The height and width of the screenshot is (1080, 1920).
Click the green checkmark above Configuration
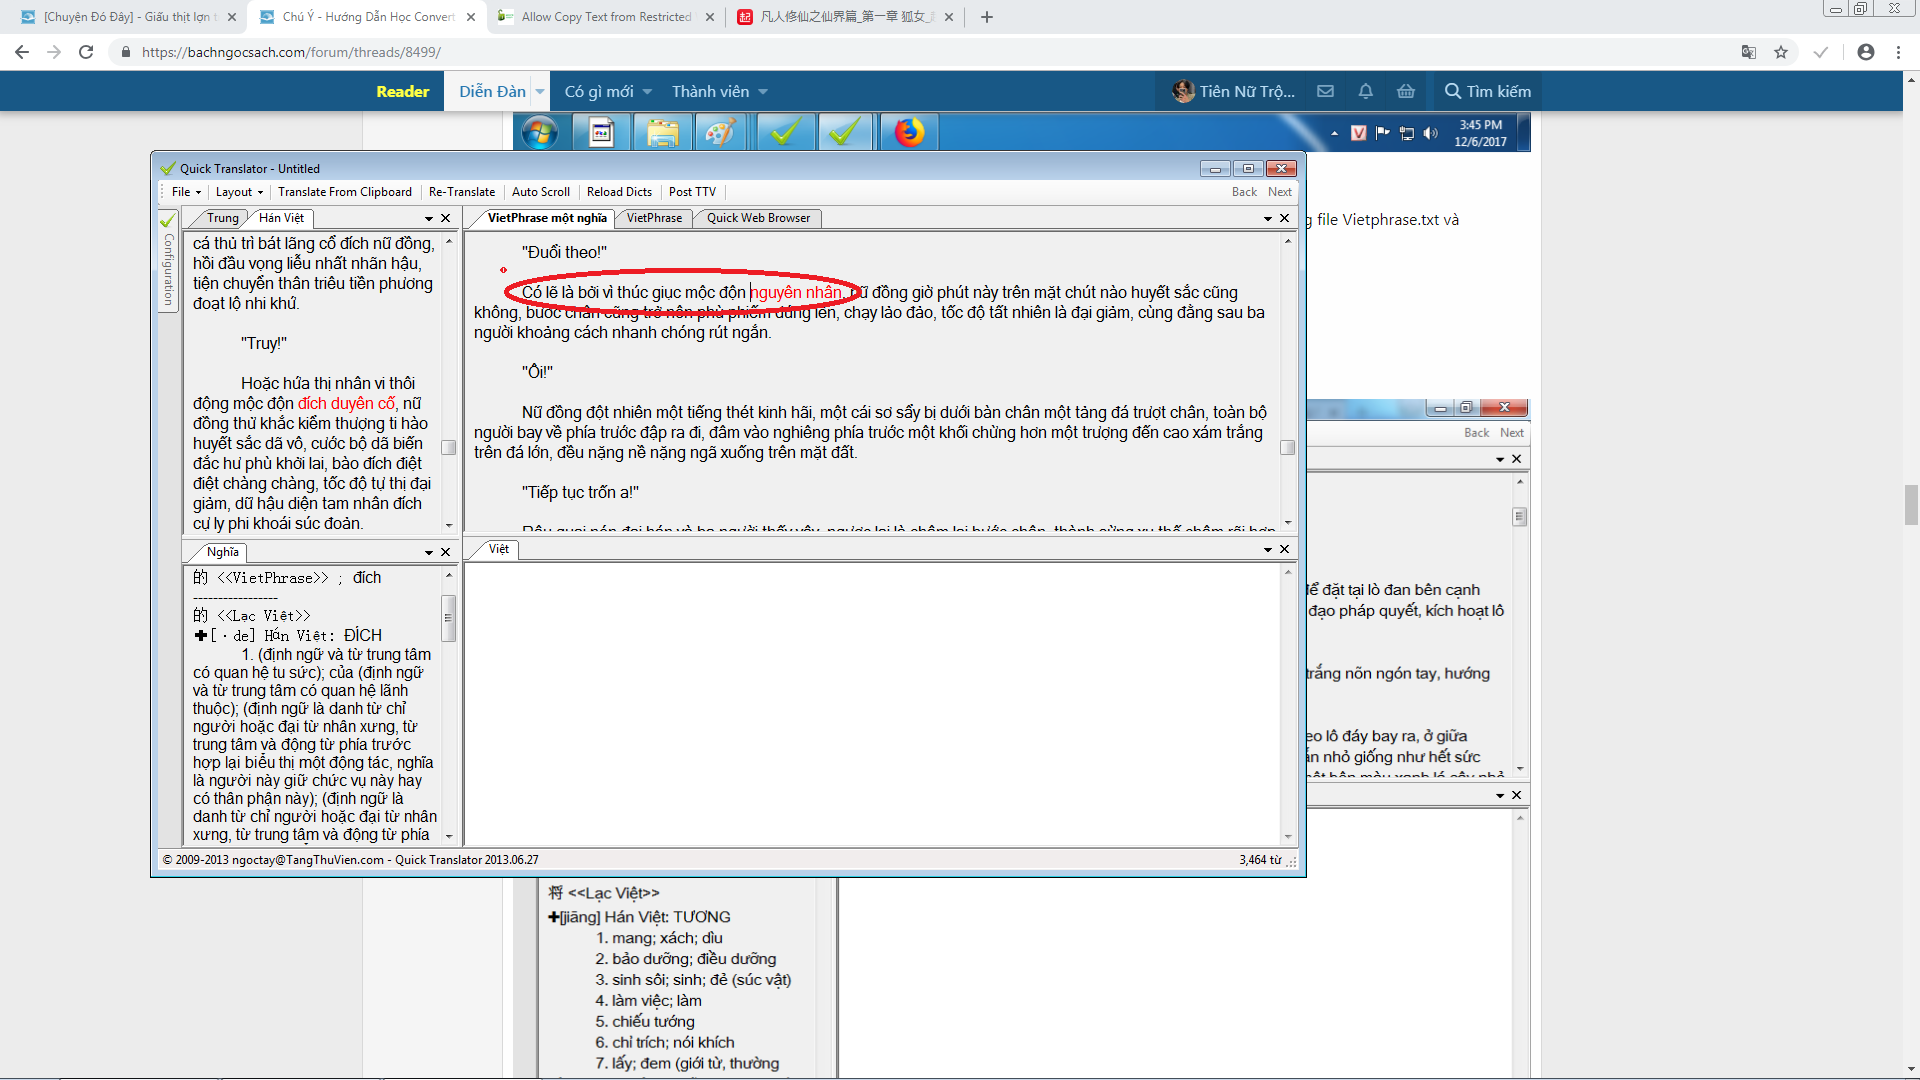[167, 220]
